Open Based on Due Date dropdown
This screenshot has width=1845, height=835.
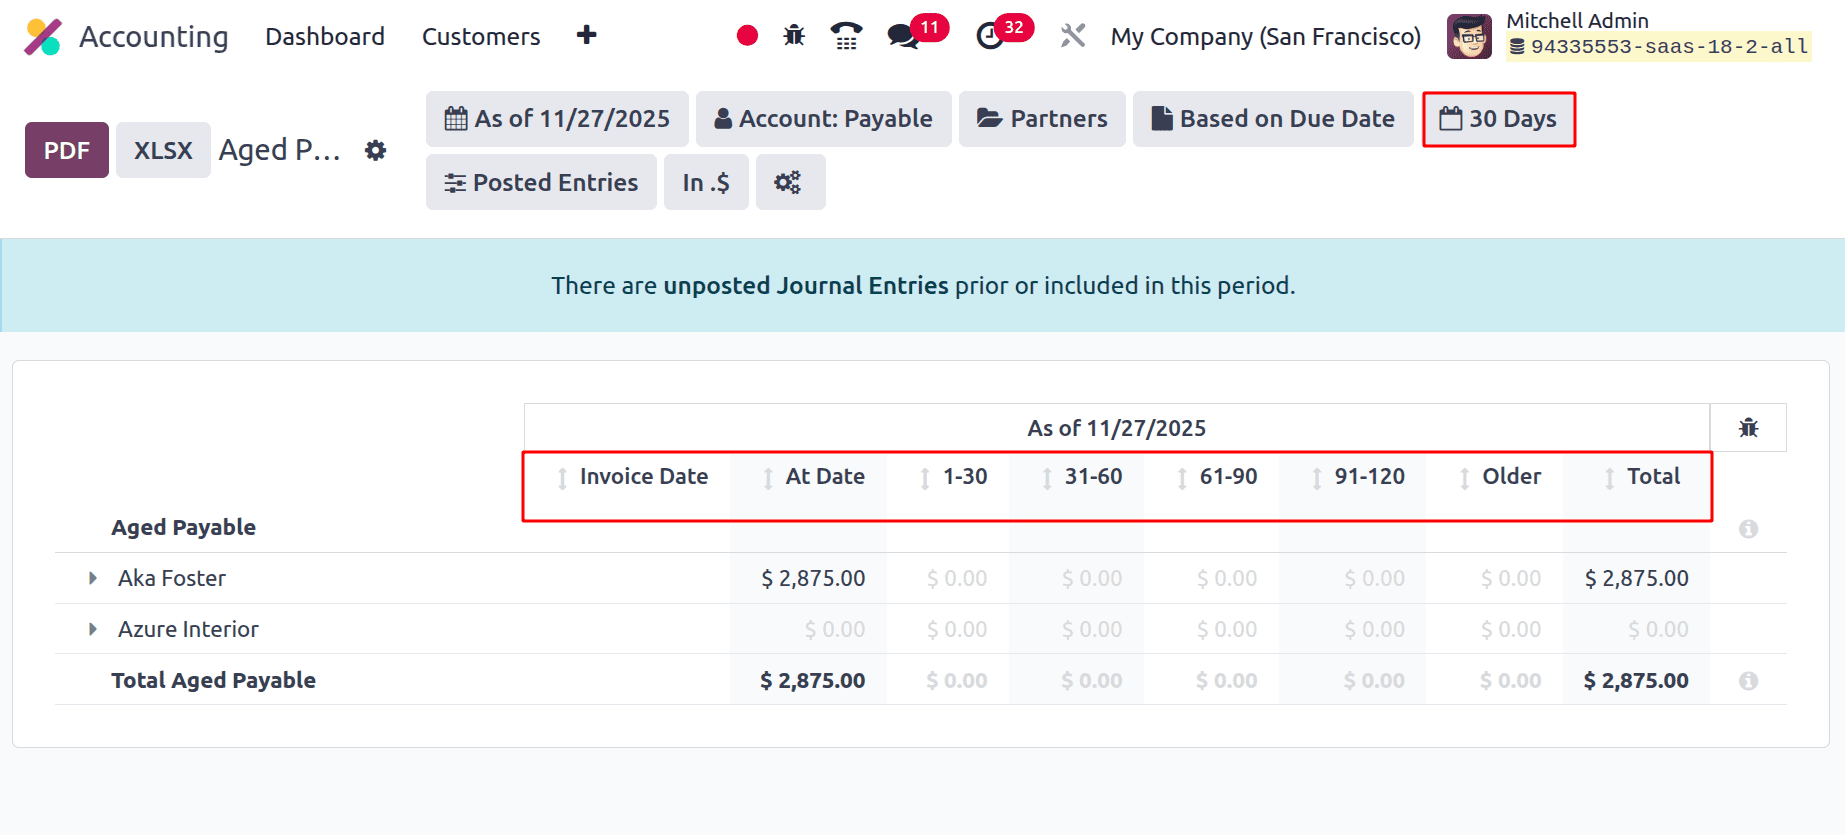click(x=1273, y=119)
